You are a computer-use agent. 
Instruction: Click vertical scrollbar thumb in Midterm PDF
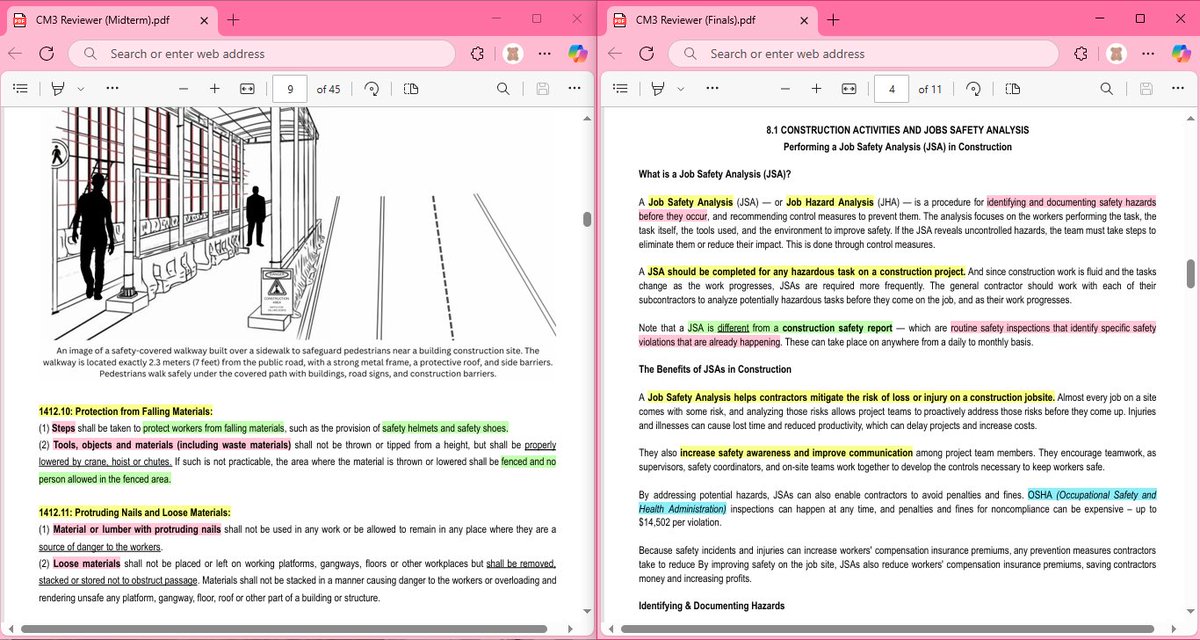coord(587,220)
